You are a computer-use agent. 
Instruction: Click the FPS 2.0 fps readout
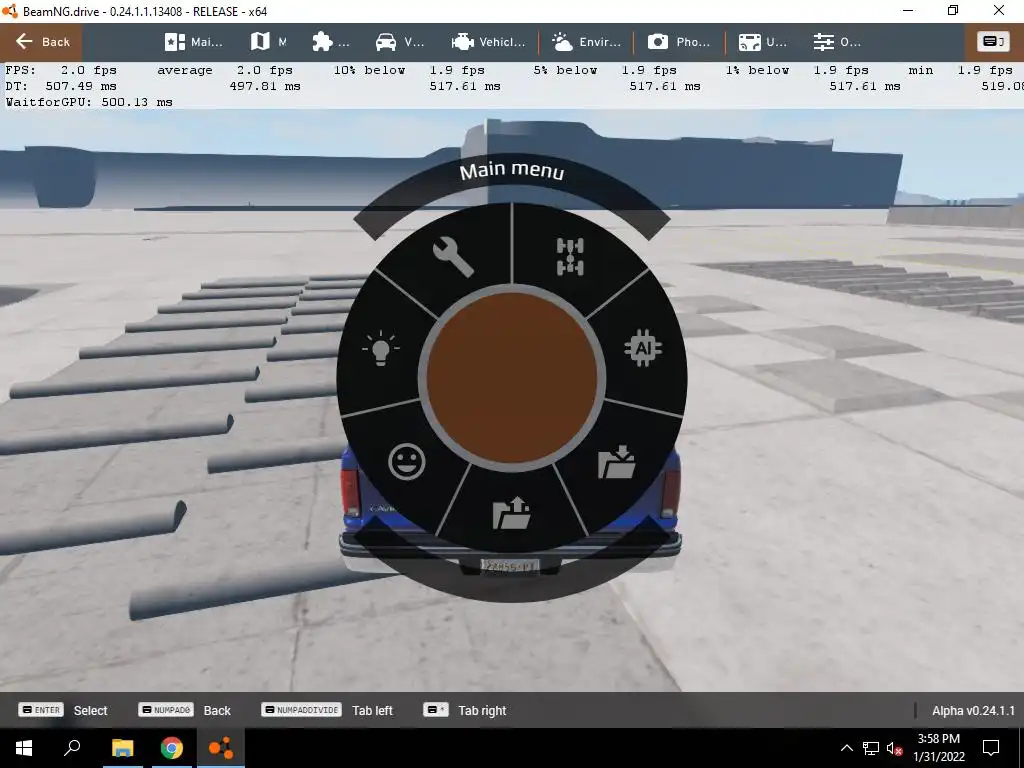tap(61, 70)
